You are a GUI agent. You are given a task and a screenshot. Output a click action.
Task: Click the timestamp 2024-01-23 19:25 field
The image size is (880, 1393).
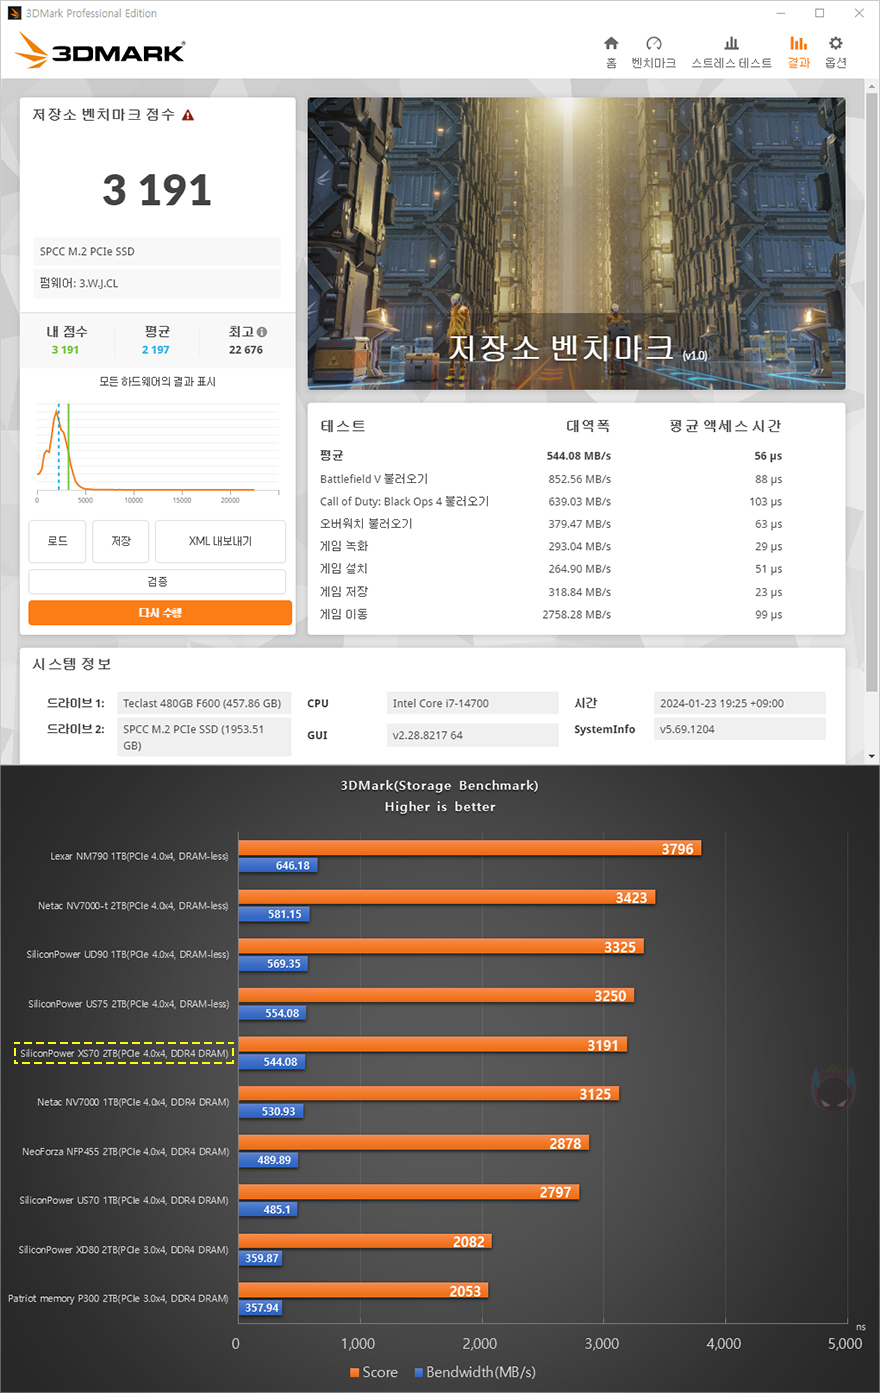tap(740, 703)
